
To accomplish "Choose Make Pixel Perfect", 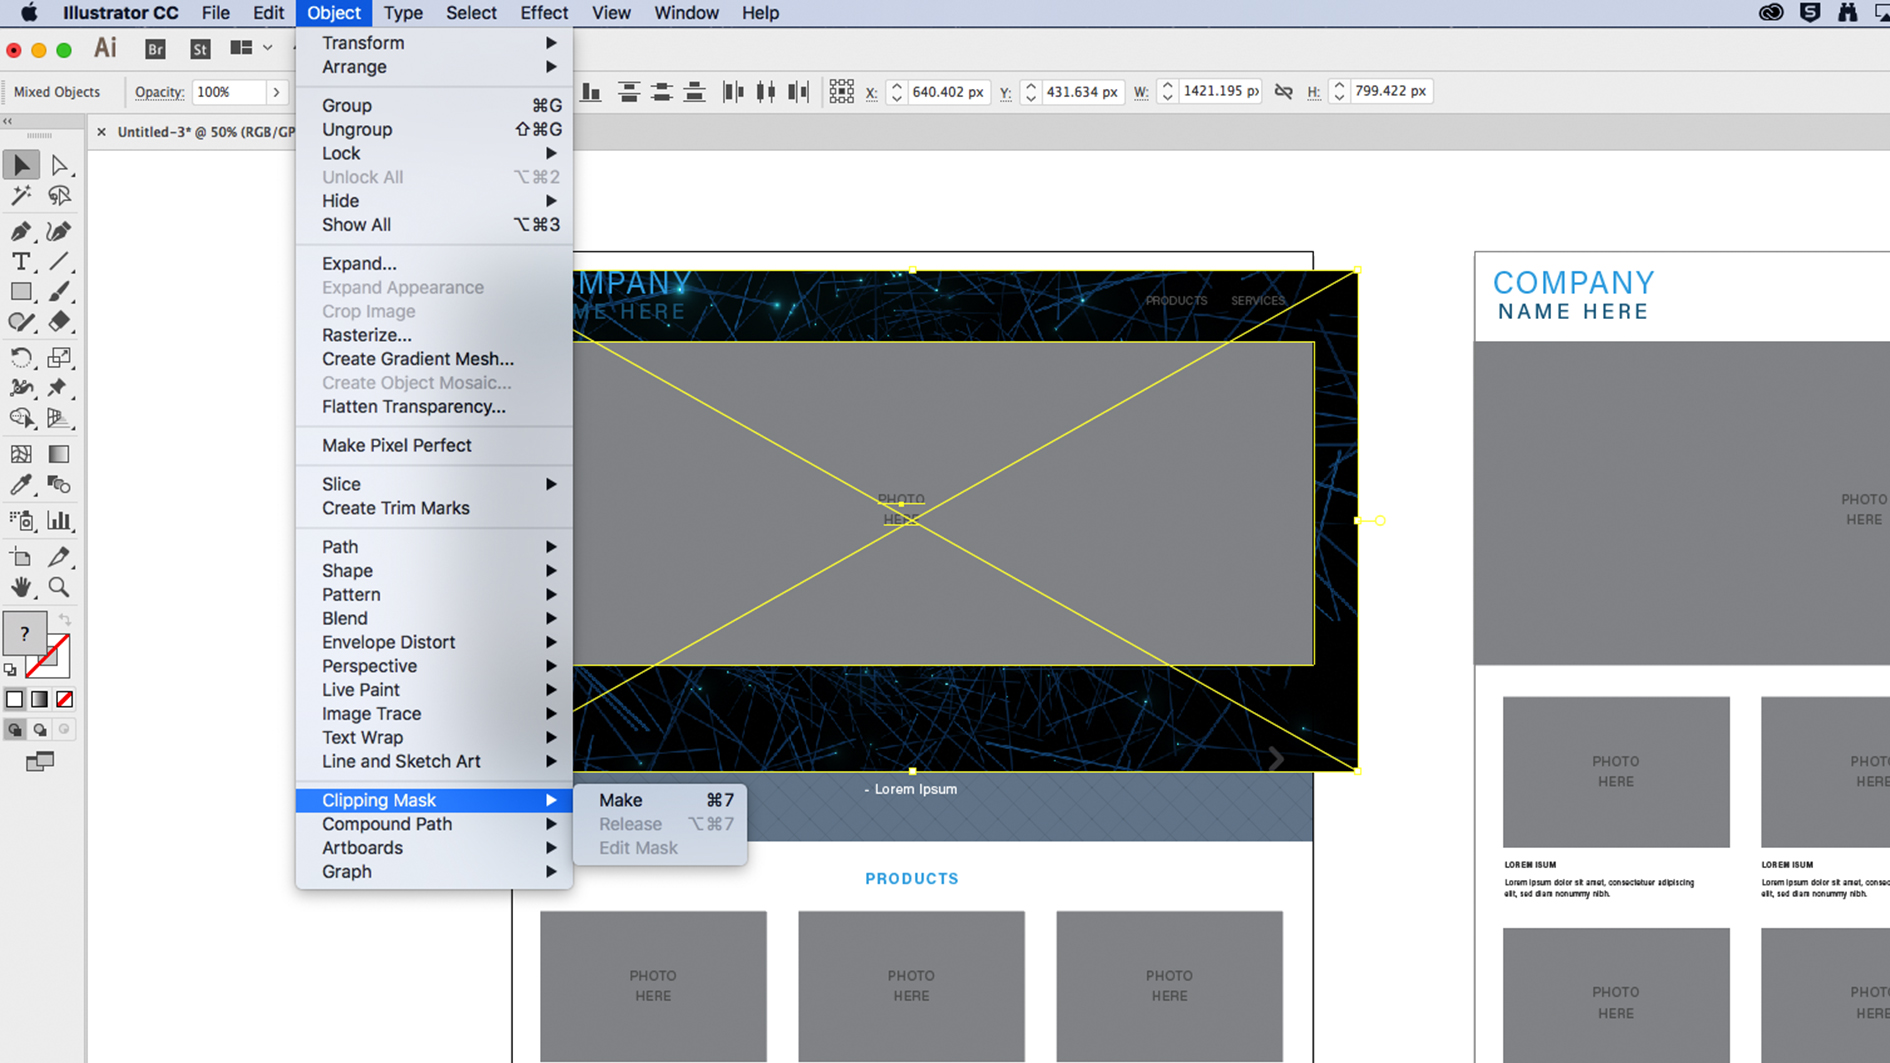I will 434,445.
